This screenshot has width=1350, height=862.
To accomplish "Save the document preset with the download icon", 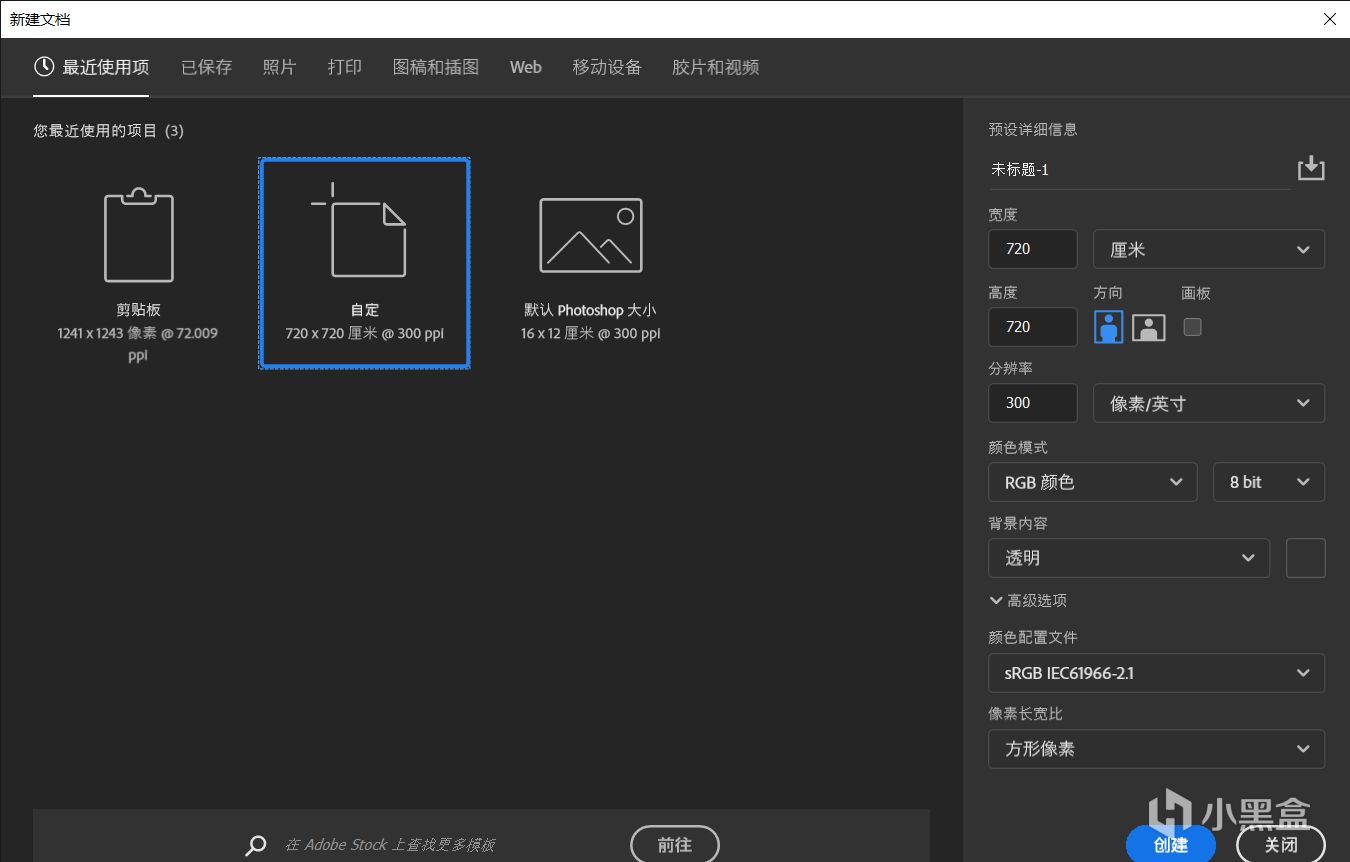I will [1311, 168].
